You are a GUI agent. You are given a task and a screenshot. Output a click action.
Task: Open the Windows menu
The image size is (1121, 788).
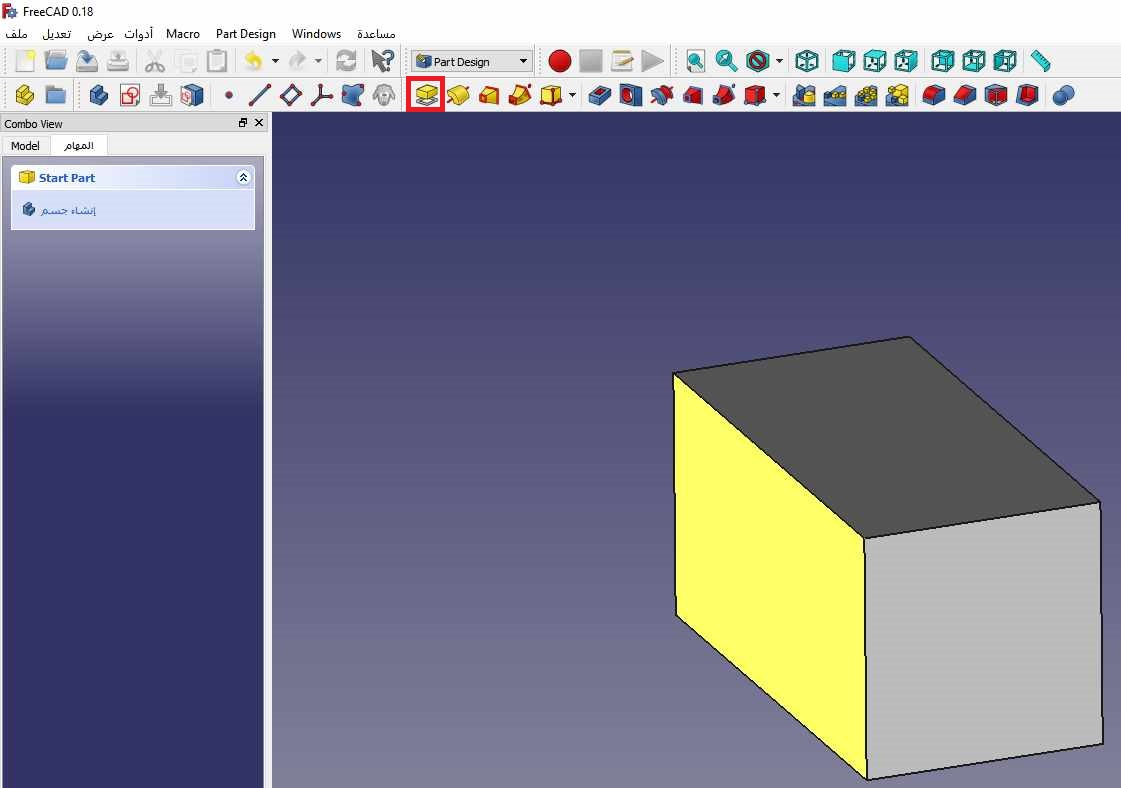pos(316,34)
